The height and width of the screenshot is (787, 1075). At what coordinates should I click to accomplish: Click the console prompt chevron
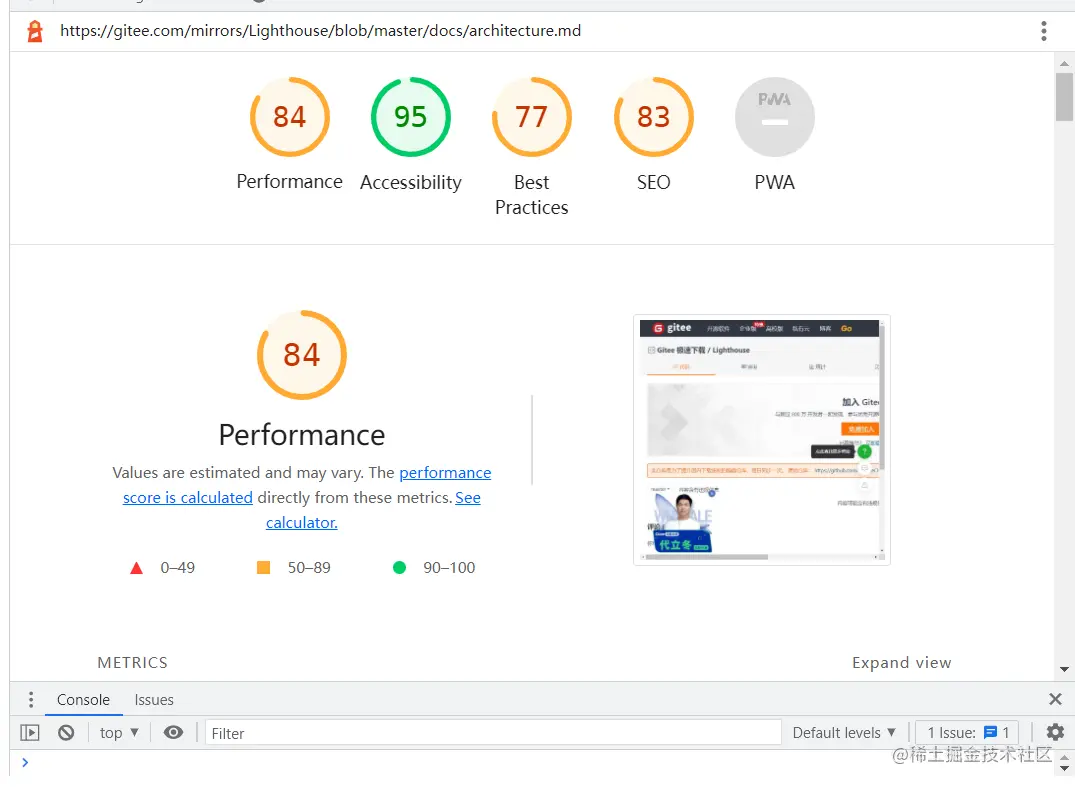tap(25, 762)
